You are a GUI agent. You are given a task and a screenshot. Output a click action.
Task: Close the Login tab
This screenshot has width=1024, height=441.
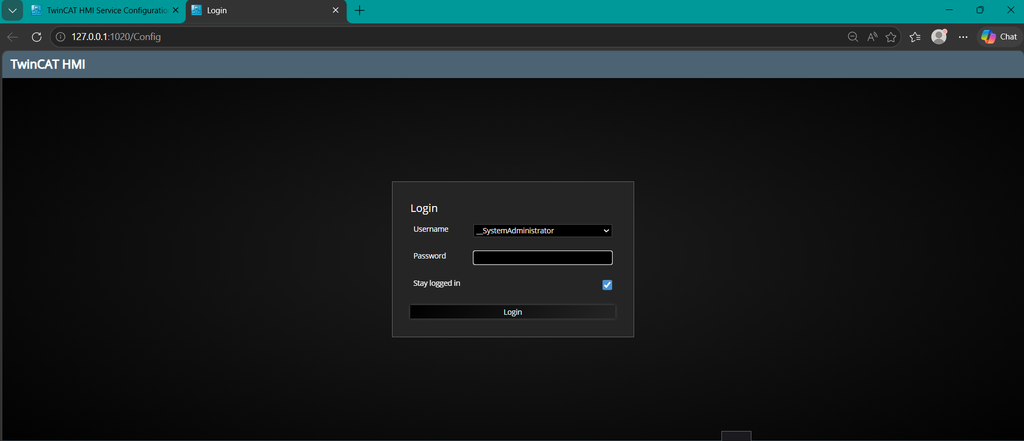pyautogui.click(x=336, y=10)
